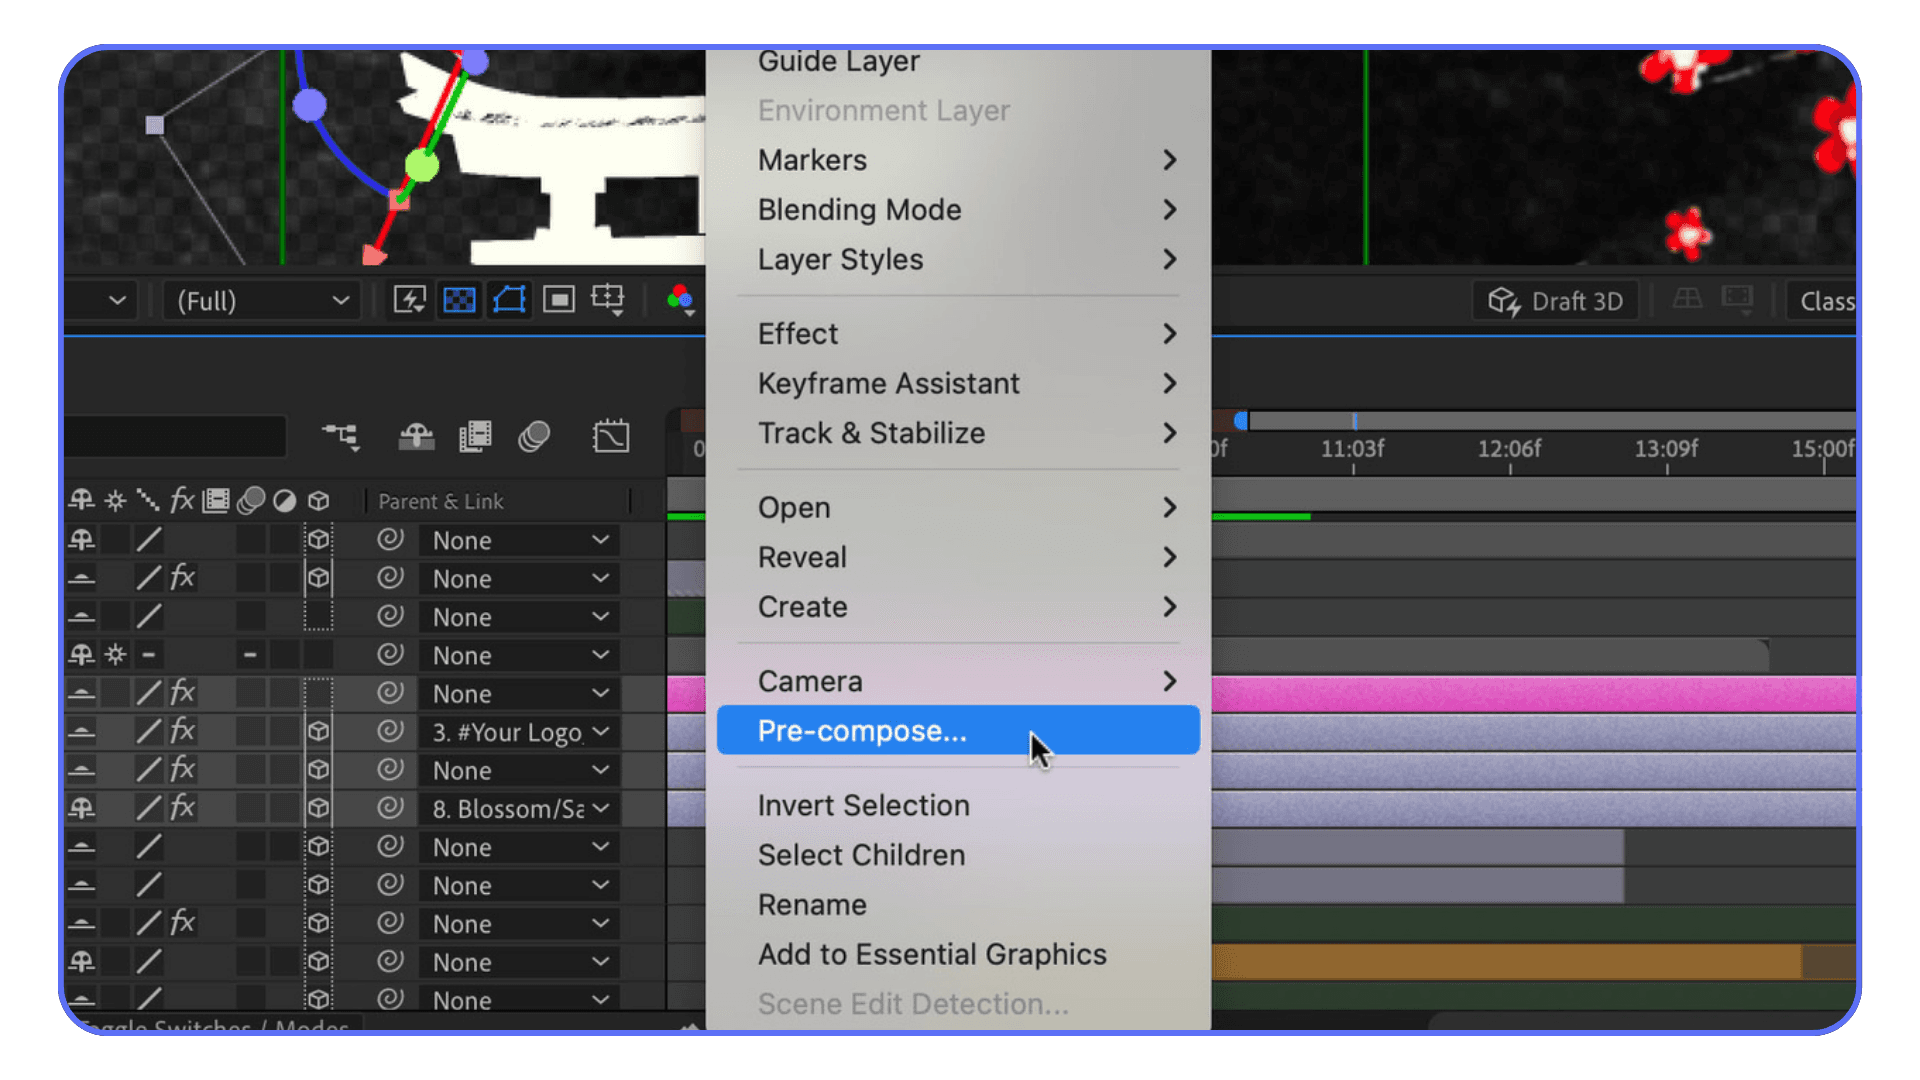The image size is (1920, 1080).
Task: Click Add to Essential Graphics
Action: point(932,954)
